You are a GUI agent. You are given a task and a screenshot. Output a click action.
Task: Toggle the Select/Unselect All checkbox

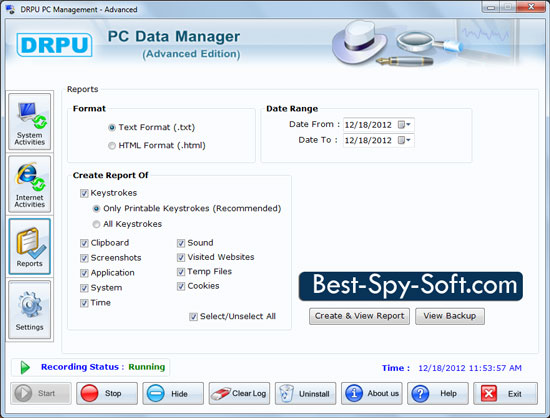coord(193,317)
